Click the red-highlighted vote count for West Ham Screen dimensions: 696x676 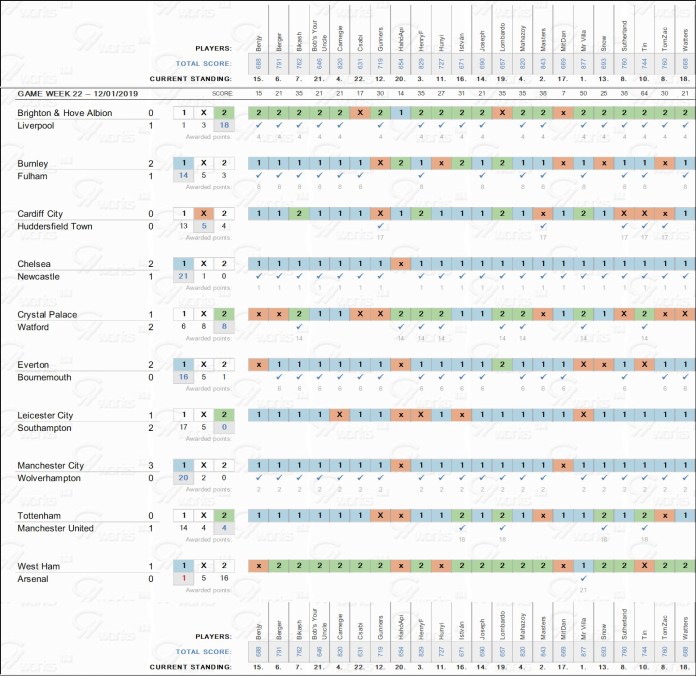point(183,578)
